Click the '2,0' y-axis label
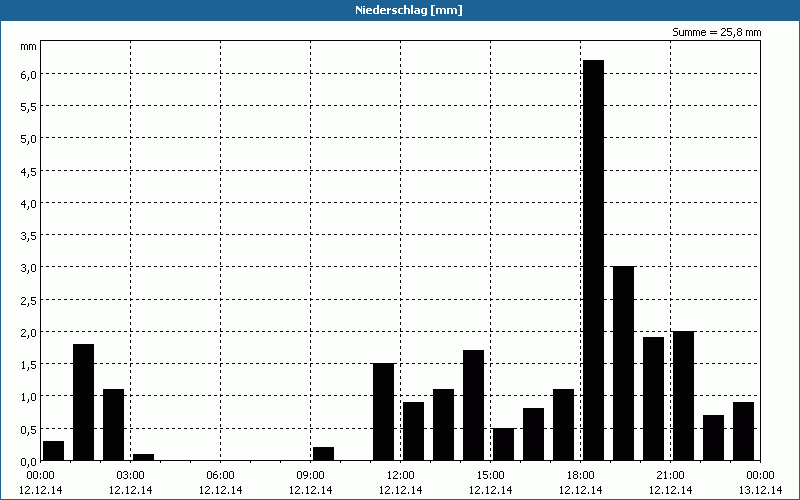The image size is (800, 500). point(30,333)
